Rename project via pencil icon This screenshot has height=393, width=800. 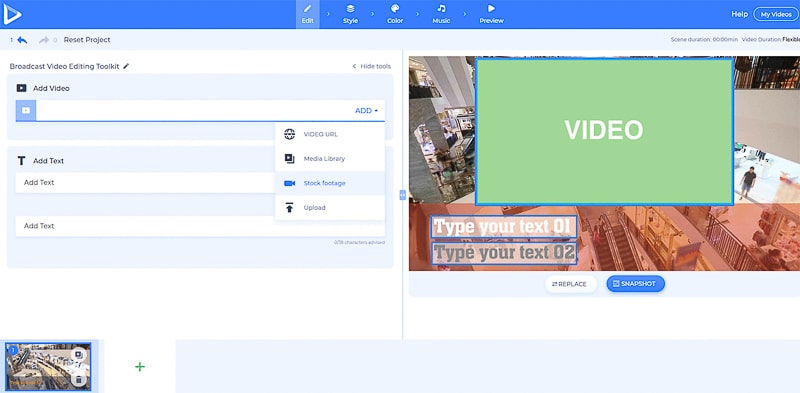coord(126,66)
